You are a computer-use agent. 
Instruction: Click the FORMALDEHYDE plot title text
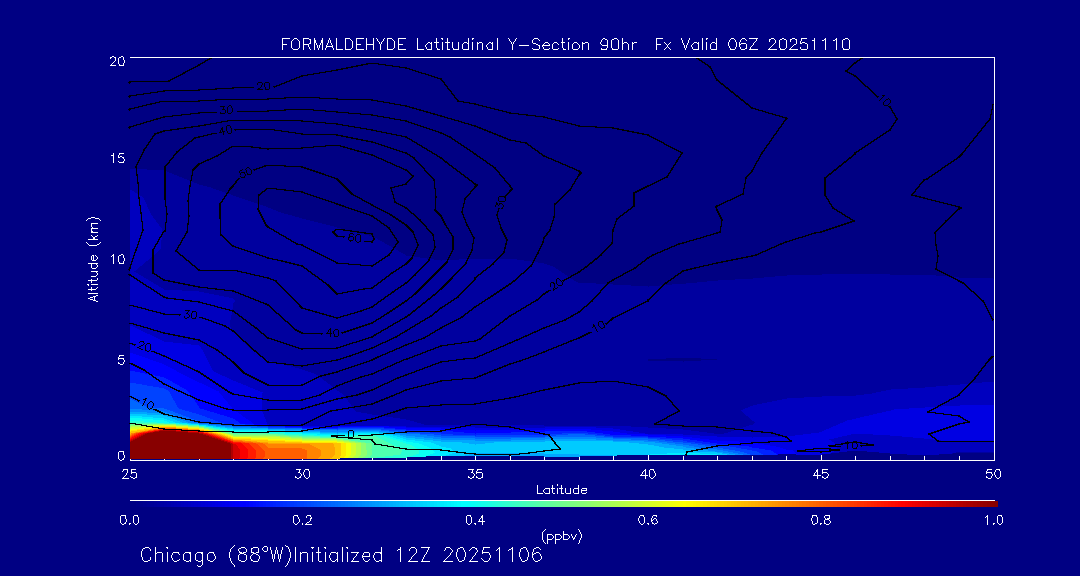[x=565, y=44]
